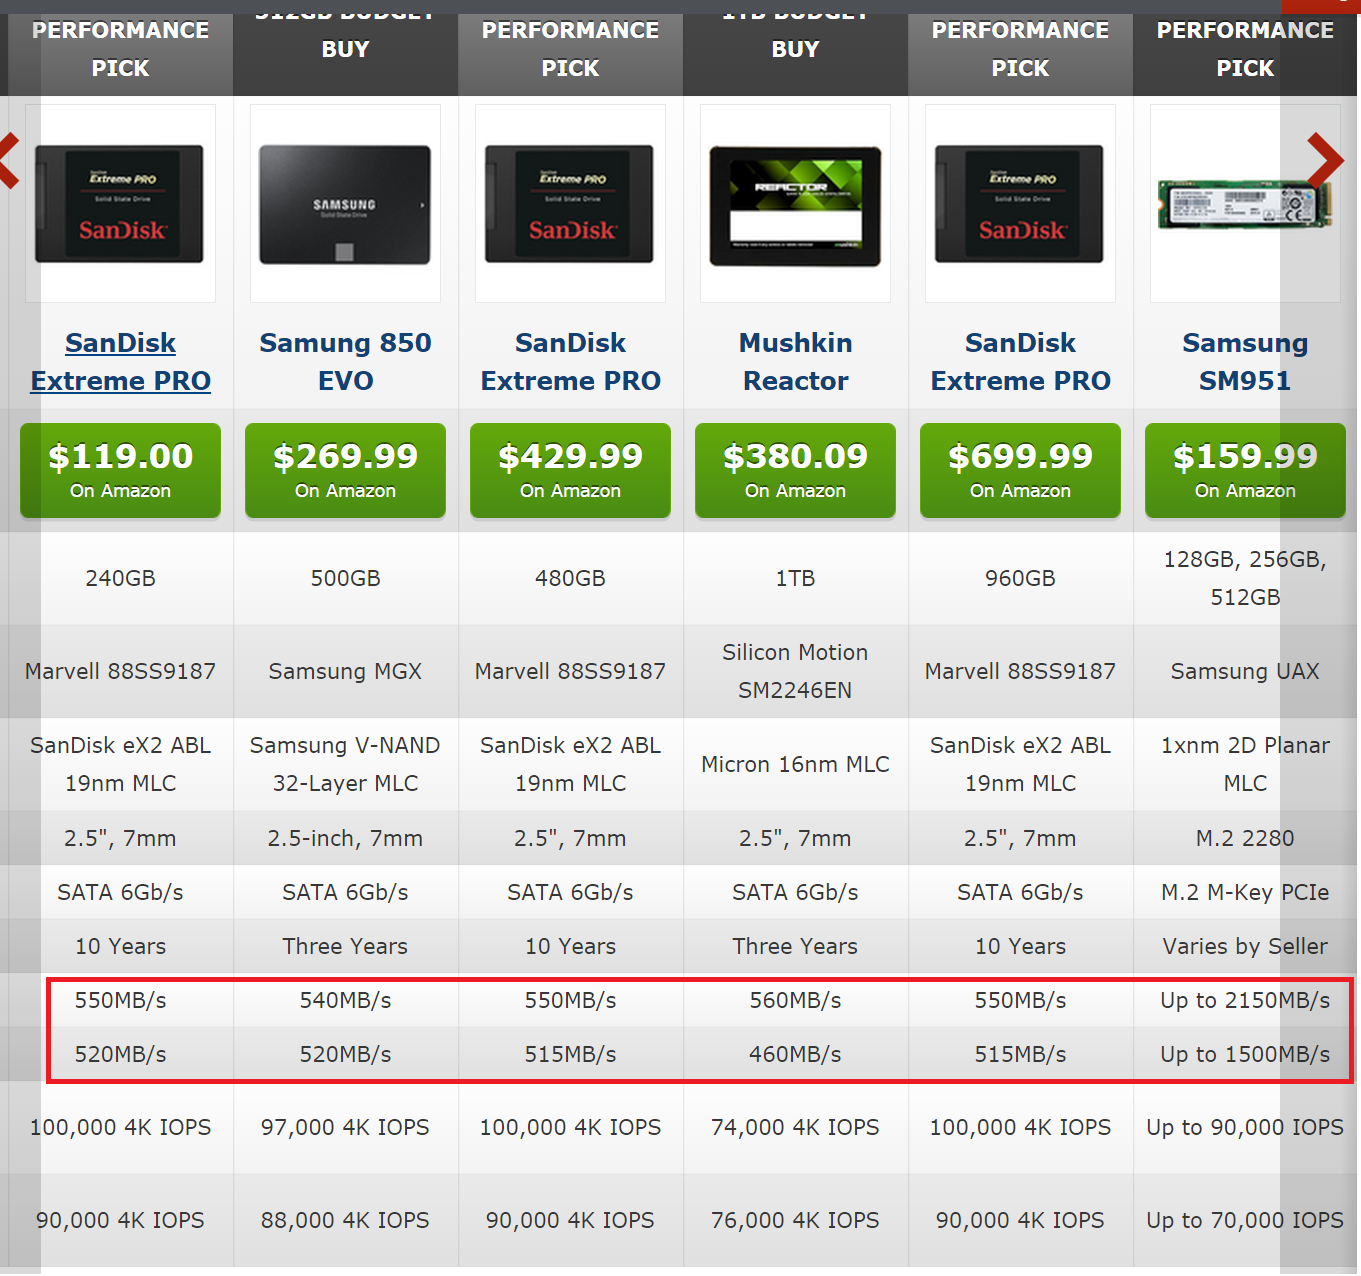The image size is (1361, 1276).
Task: Select the M.2 2280 form factor cell
Action: point(1245,838)
